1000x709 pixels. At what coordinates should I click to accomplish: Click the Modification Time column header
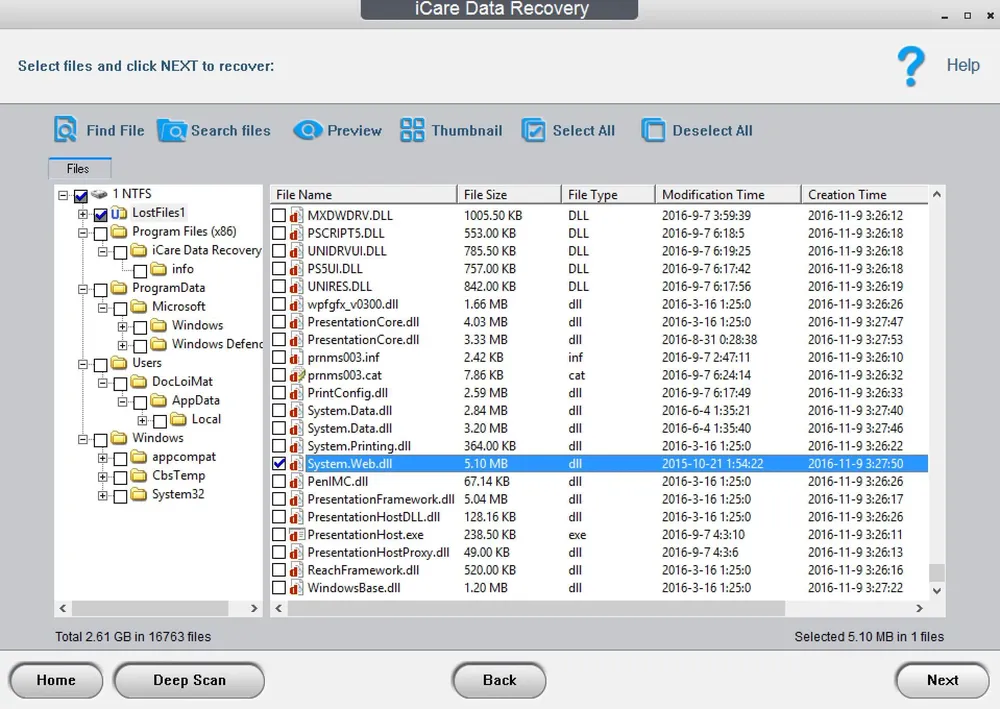point(727,193)
